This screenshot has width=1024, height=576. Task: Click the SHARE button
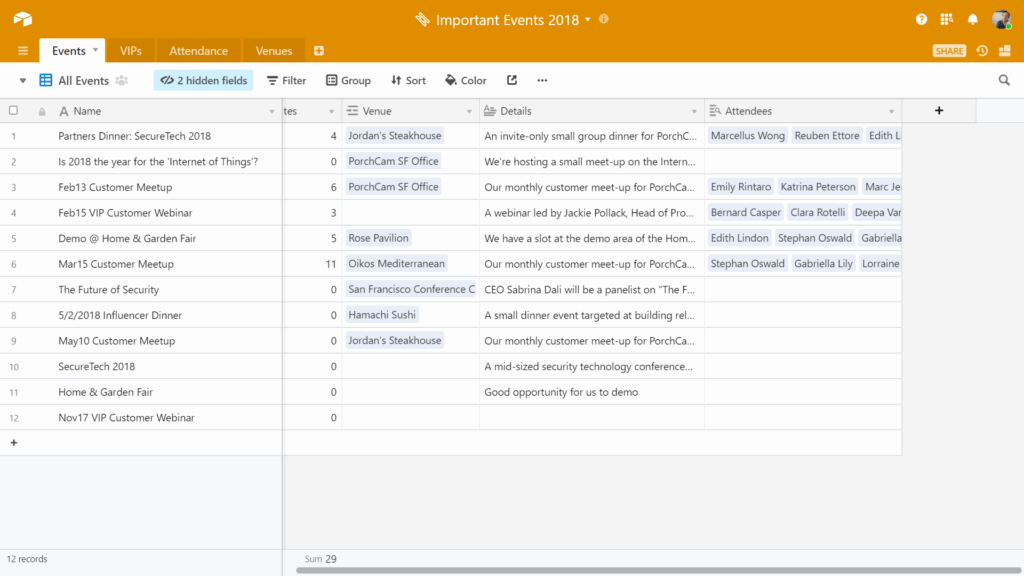[x=949, y=51]
